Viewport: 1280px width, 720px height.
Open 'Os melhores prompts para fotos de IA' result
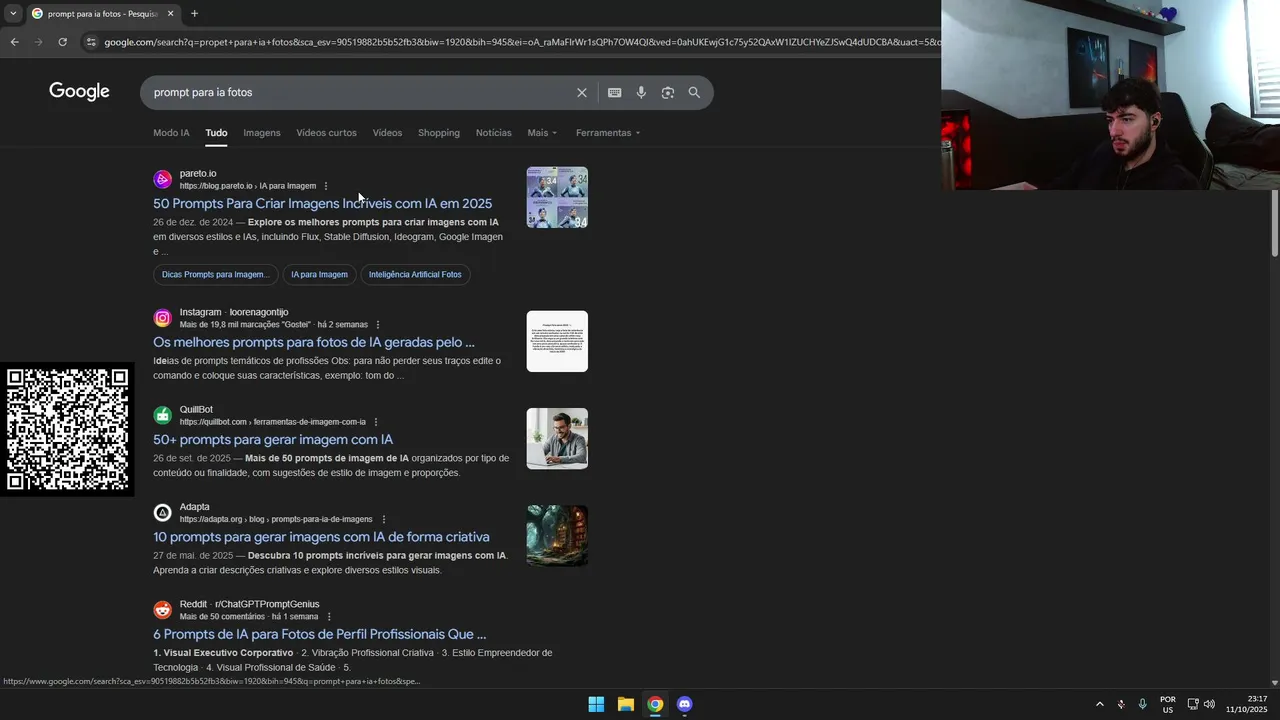pyautogui.click(x=314, y=342)
